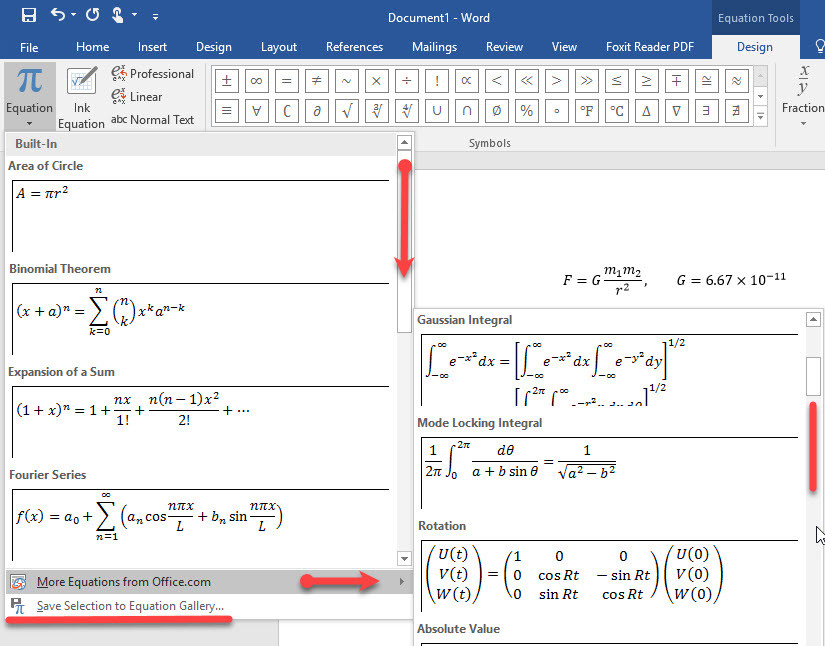Click Office.com equations scroll up arrow
This screenshot has height=646, width=825.
point(813,319)
